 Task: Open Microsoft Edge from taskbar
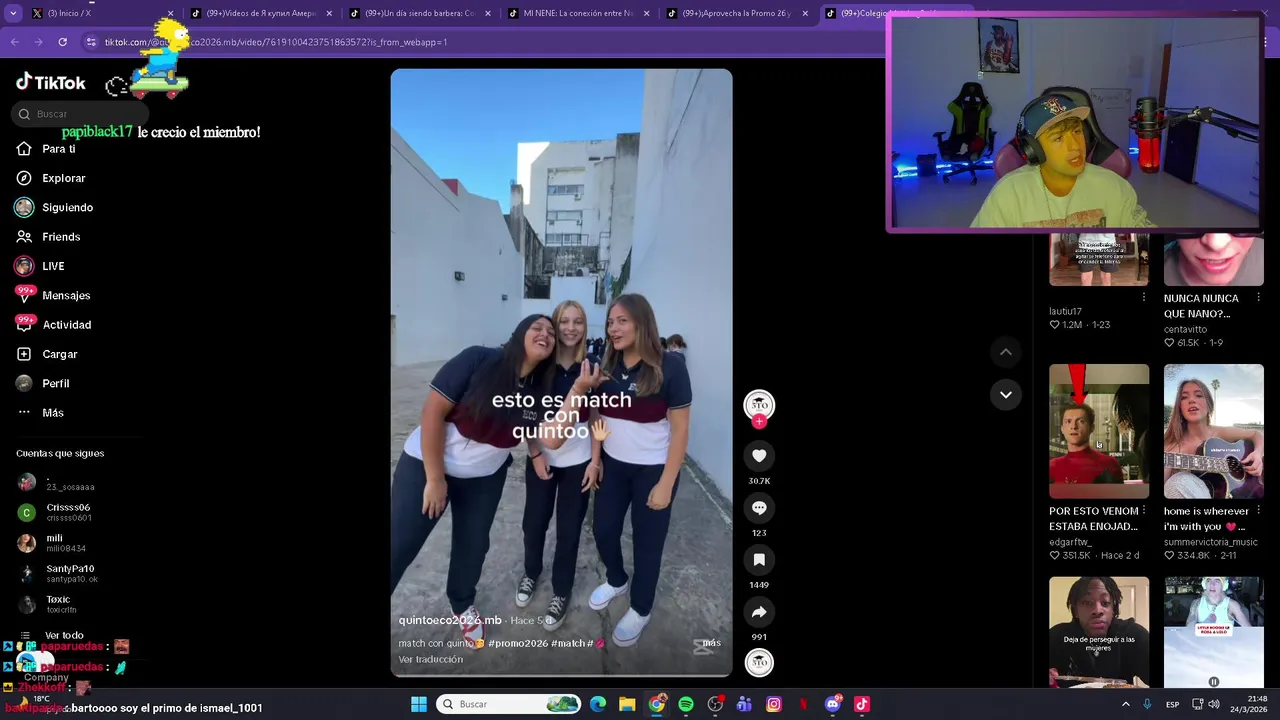pos(598,704)
